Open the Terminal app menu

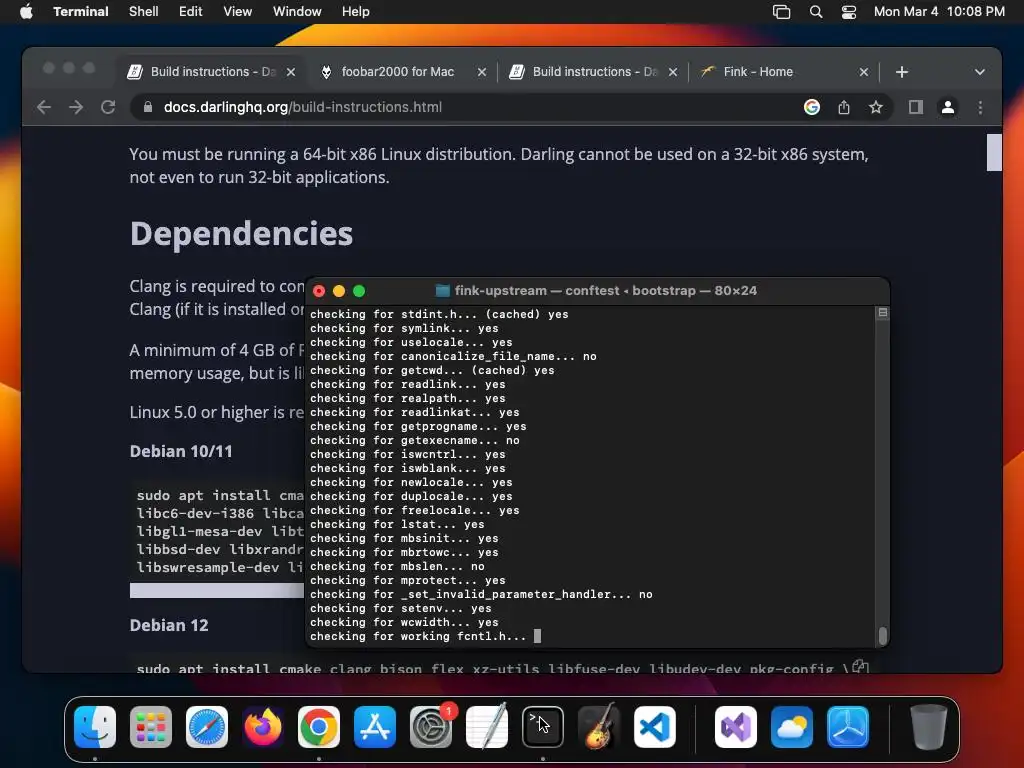coord(81,12)
